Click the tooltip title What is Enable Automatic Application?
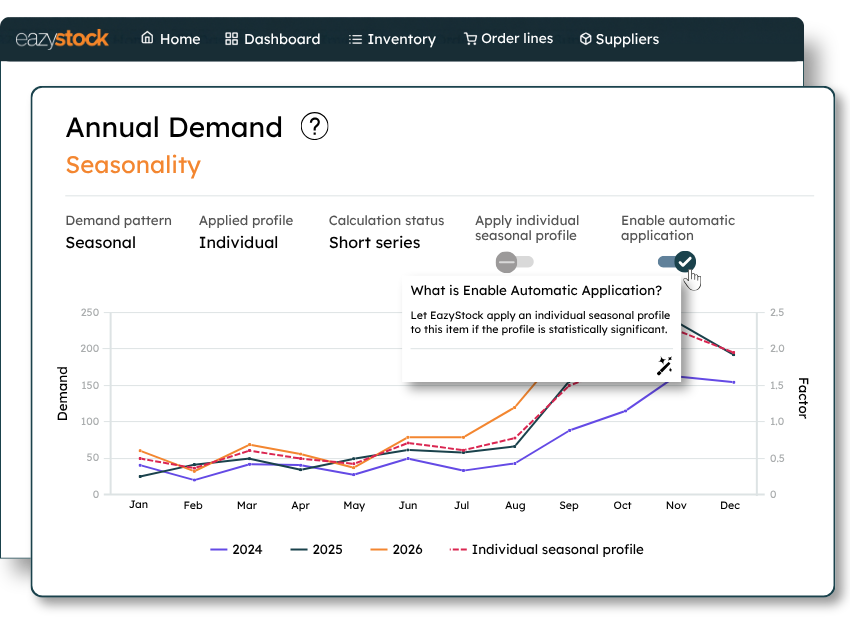 click(x=536, y=291)
